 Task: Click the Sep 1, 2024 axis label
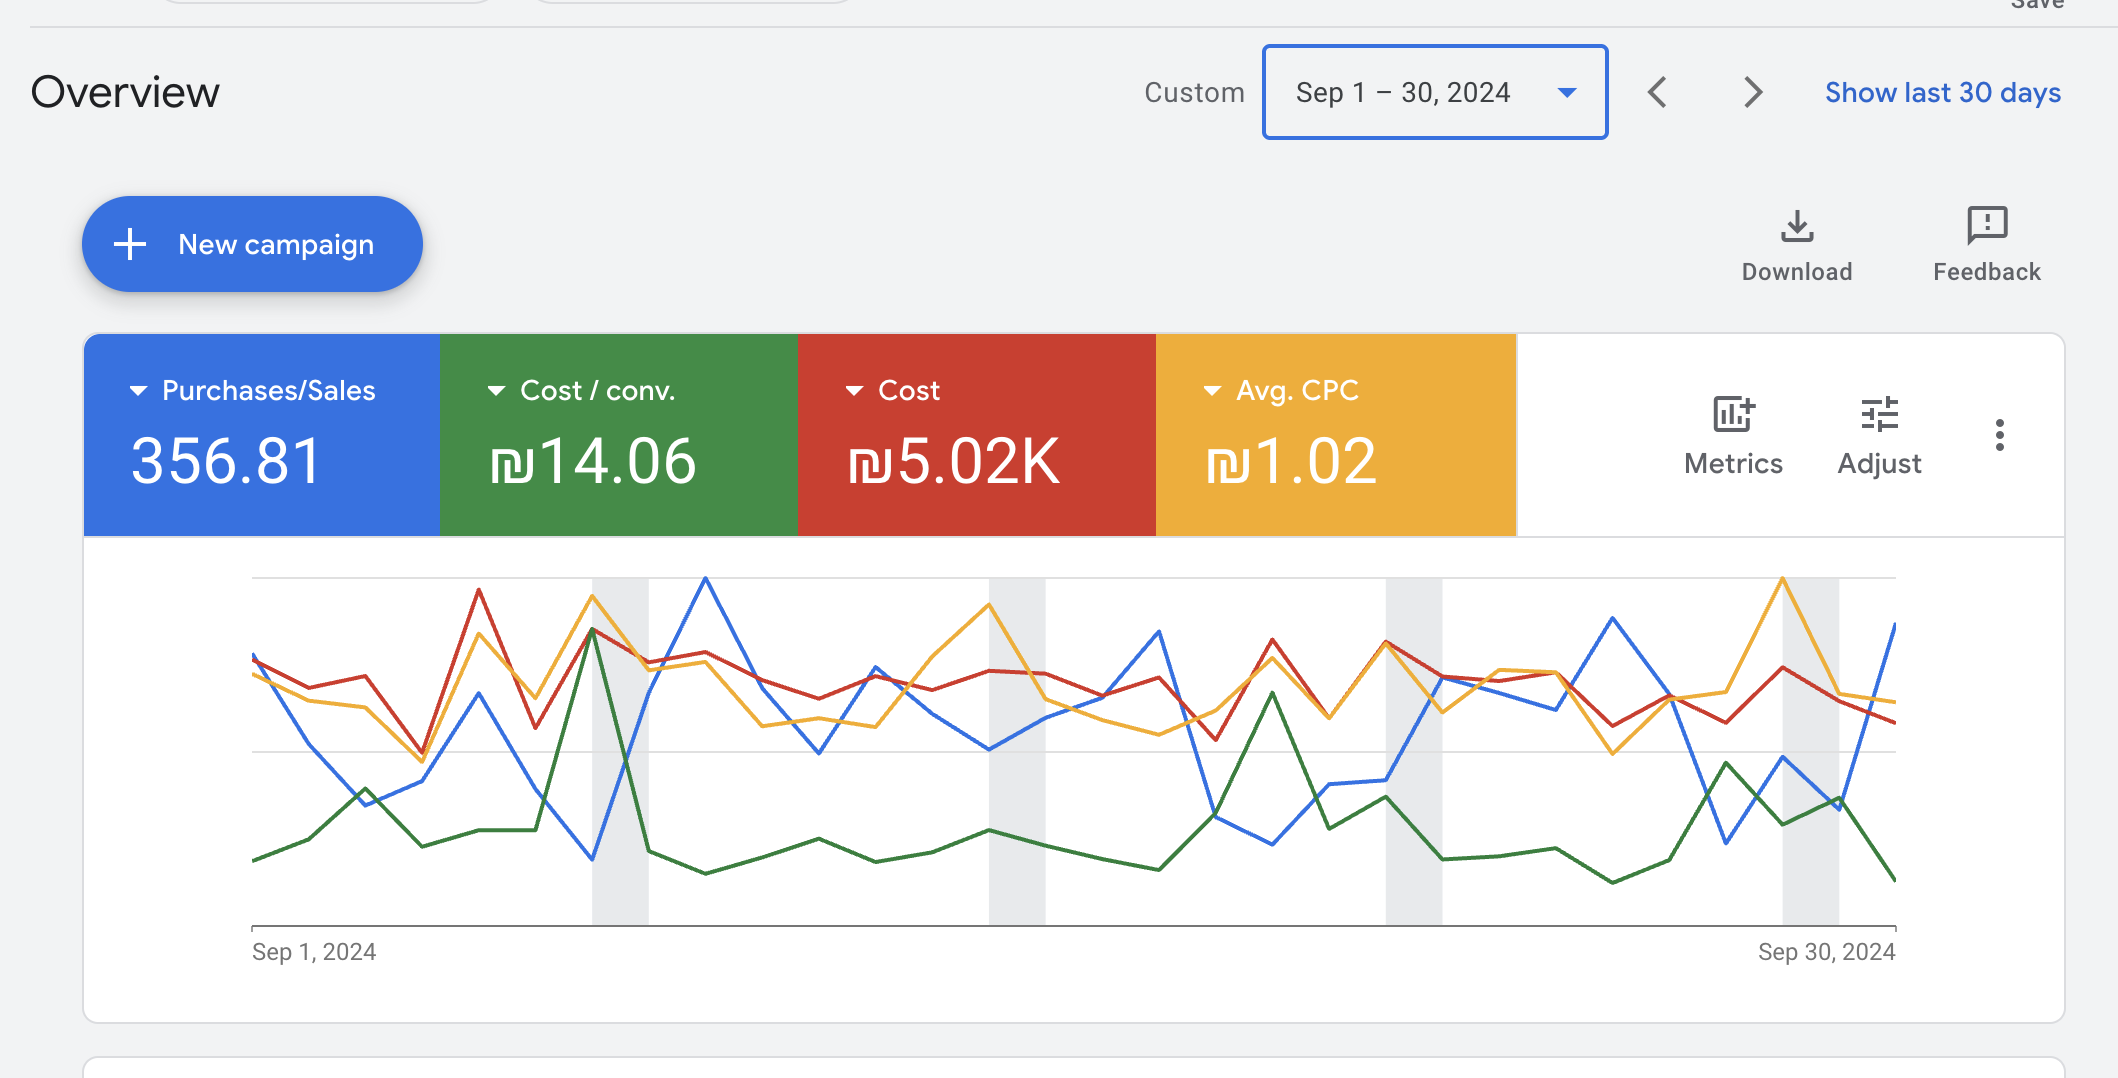pyautogui.click(x=314, y=951)
